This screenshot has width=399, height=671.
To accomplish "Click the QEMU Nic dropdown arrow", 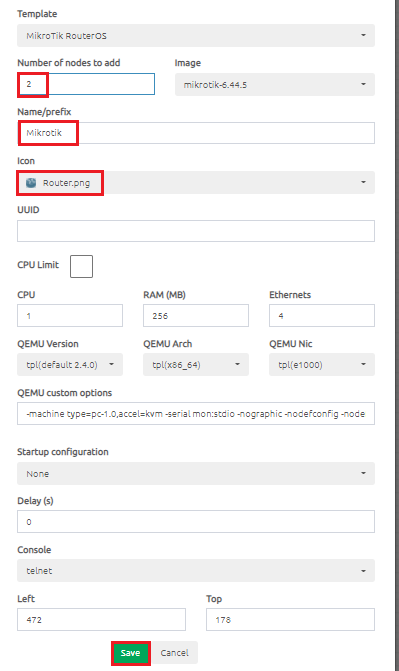I will pyautogui.click(x=363, y=365).
